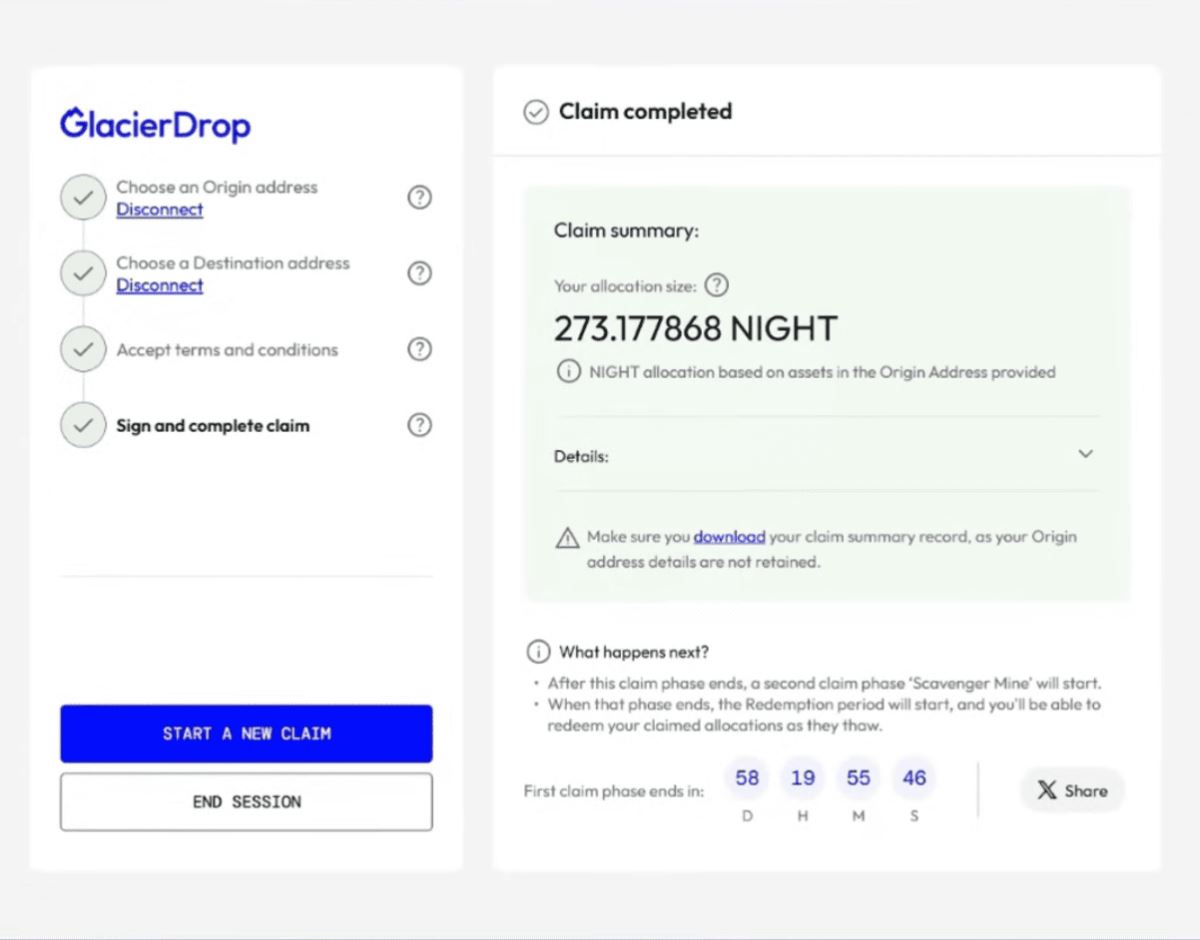Click the info icon beside What happens next
Screen dimensions: 1200x940
pyautogui.click(x=538, y=652)
